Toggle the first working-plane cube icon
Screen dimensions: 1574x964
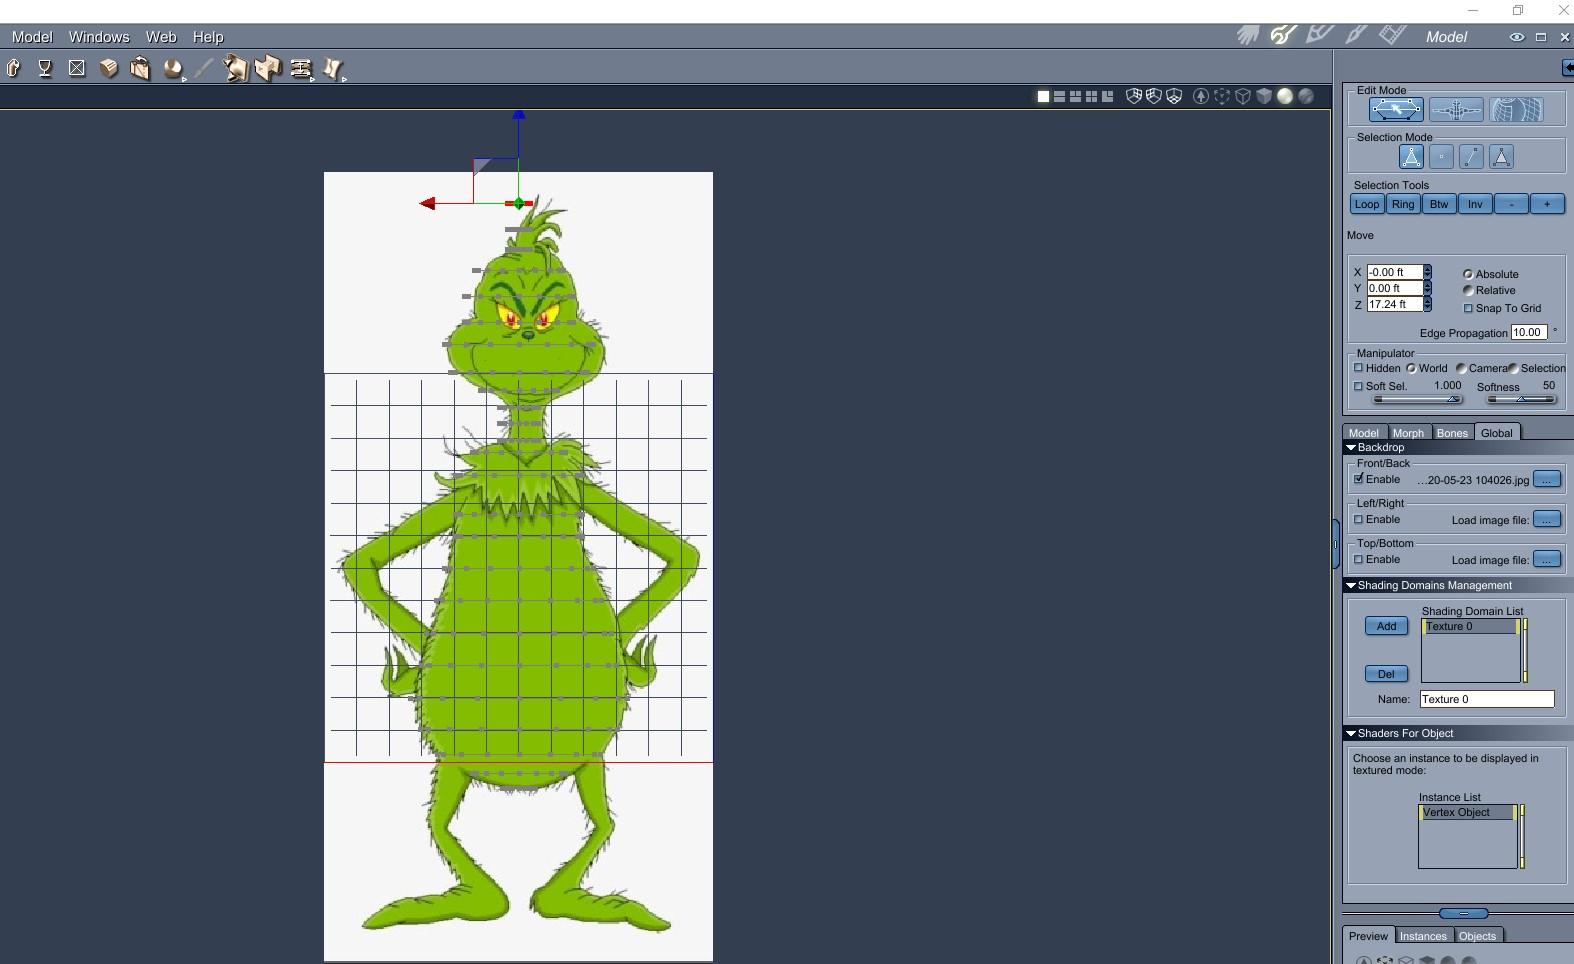pos(1134,96)
